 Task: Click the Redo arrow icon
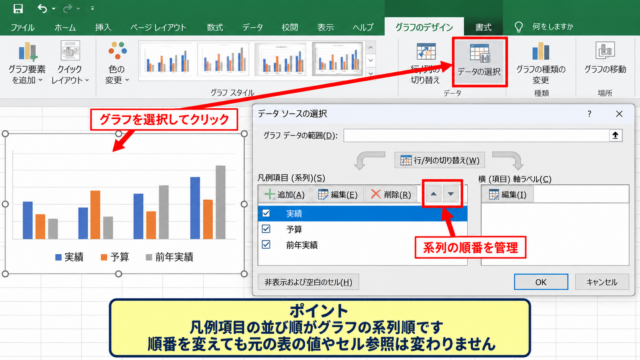68,8
